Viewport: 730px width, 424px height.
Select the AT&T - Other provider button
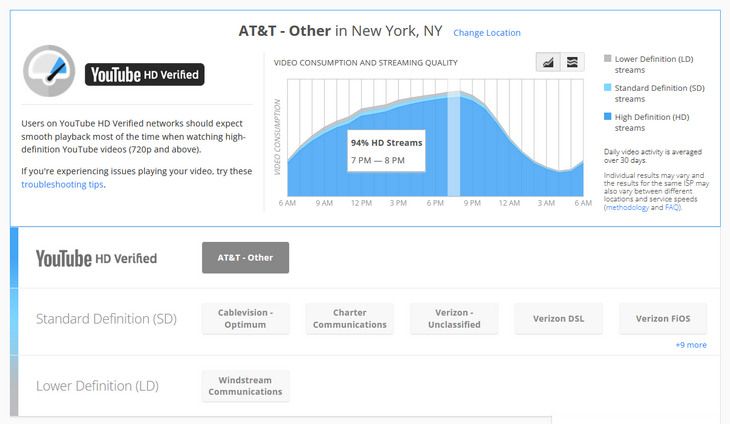245,257
